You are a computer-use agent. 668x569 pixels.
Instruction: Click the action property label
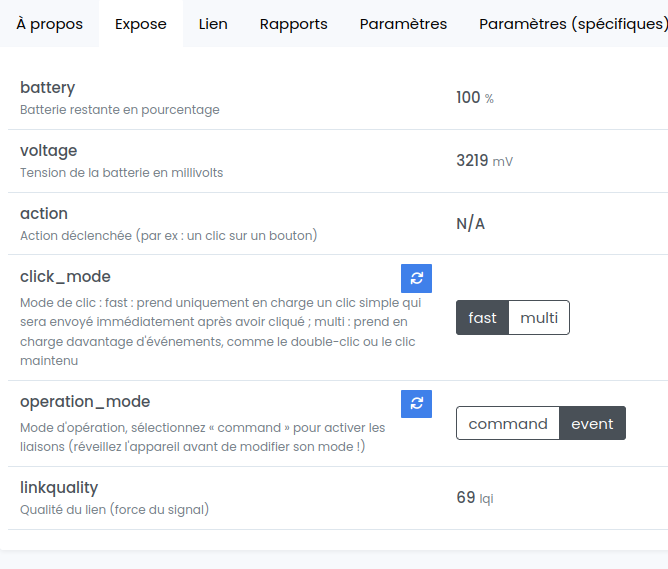[44, 214]
